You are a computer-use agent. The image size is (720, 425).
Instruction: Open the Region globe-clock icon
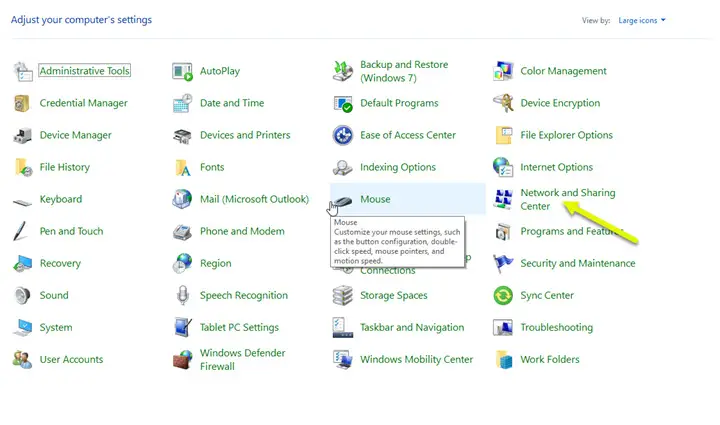[x=182, y=263]
